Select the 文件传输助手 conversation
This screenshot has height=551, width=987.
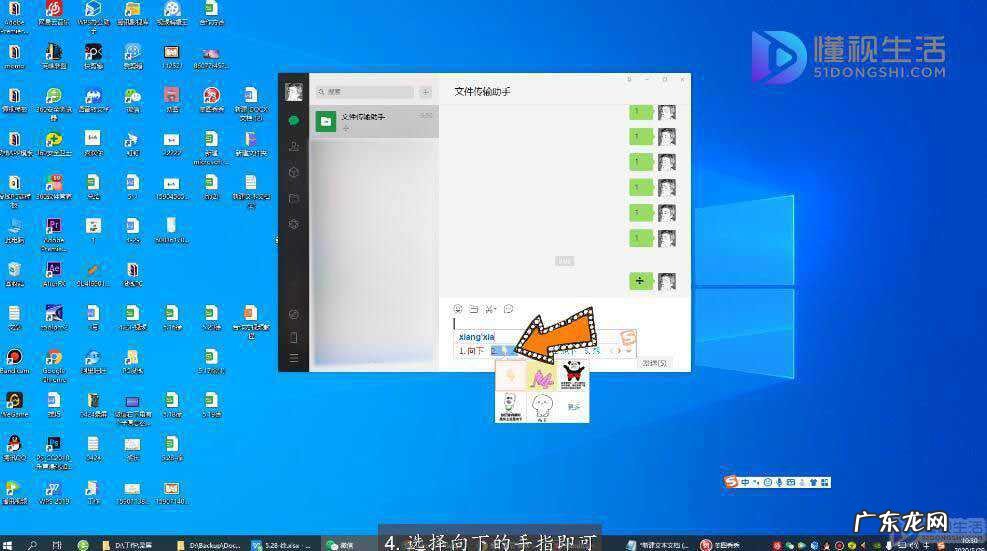[x=374, y=121]
